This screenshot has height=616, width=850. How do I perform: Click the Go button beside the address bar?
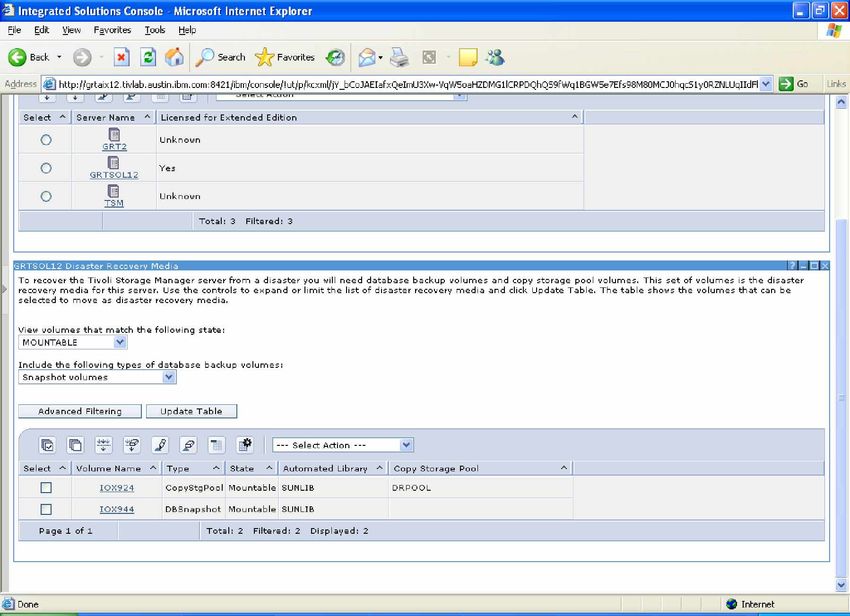pyautogui.click(x=794, y=84)
